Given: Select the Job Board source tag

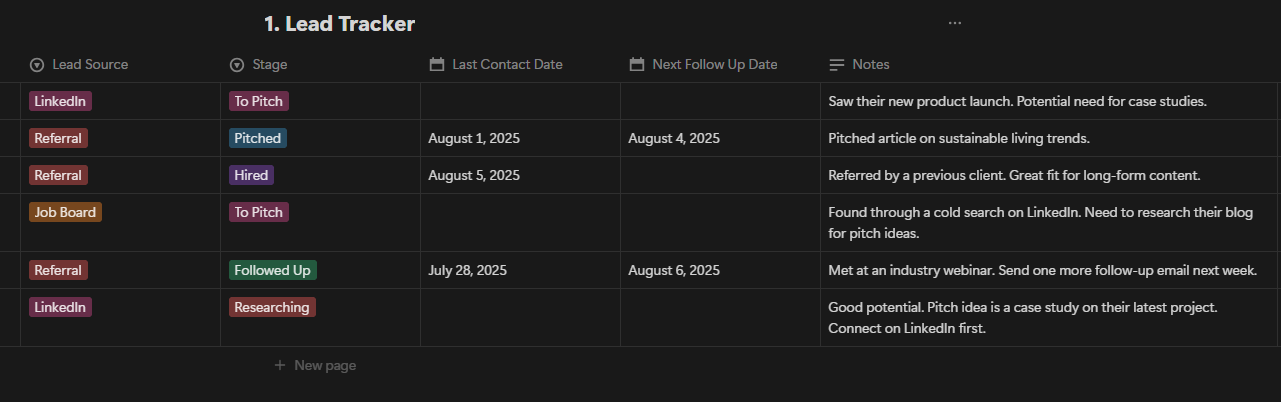Looking at the screenshot, I should 65,212.
